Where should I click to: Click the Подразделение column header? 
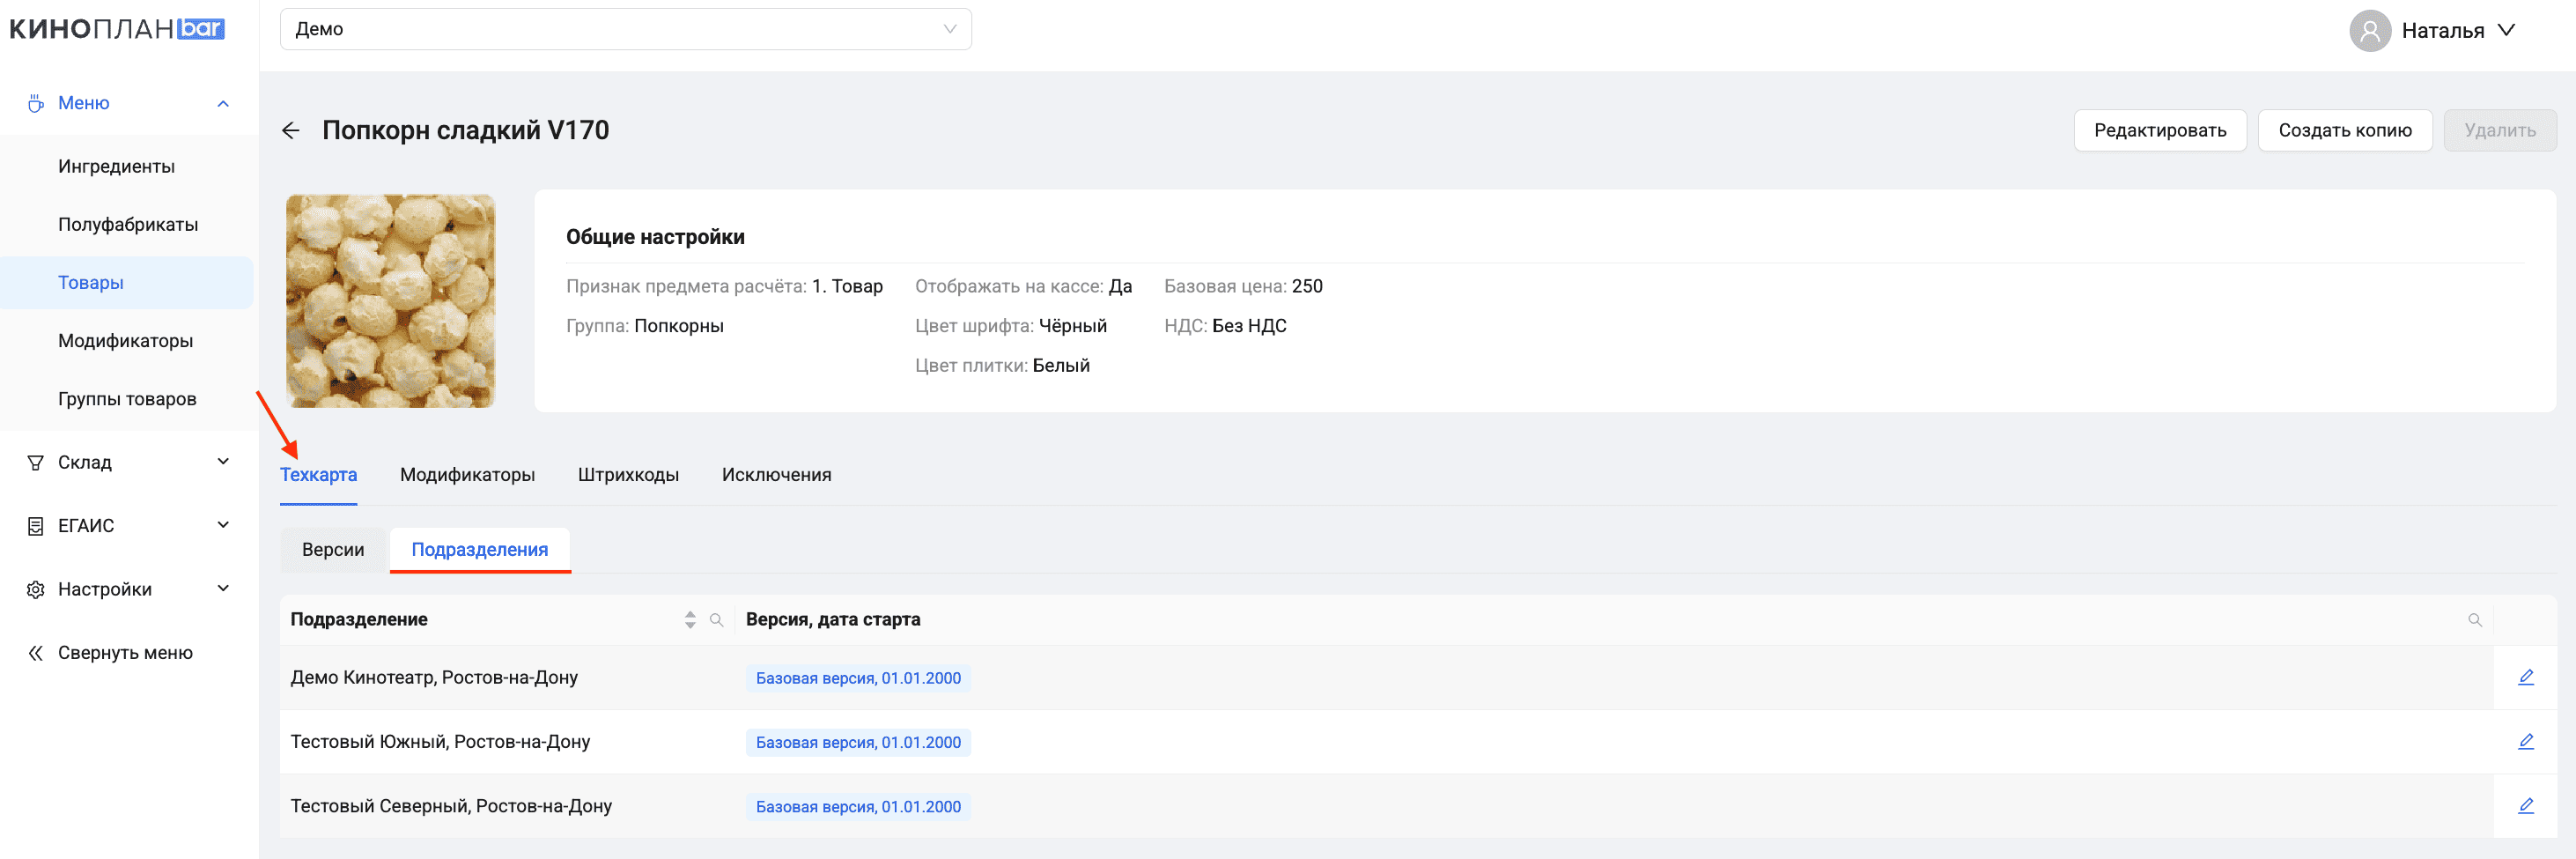click(359, 620)
